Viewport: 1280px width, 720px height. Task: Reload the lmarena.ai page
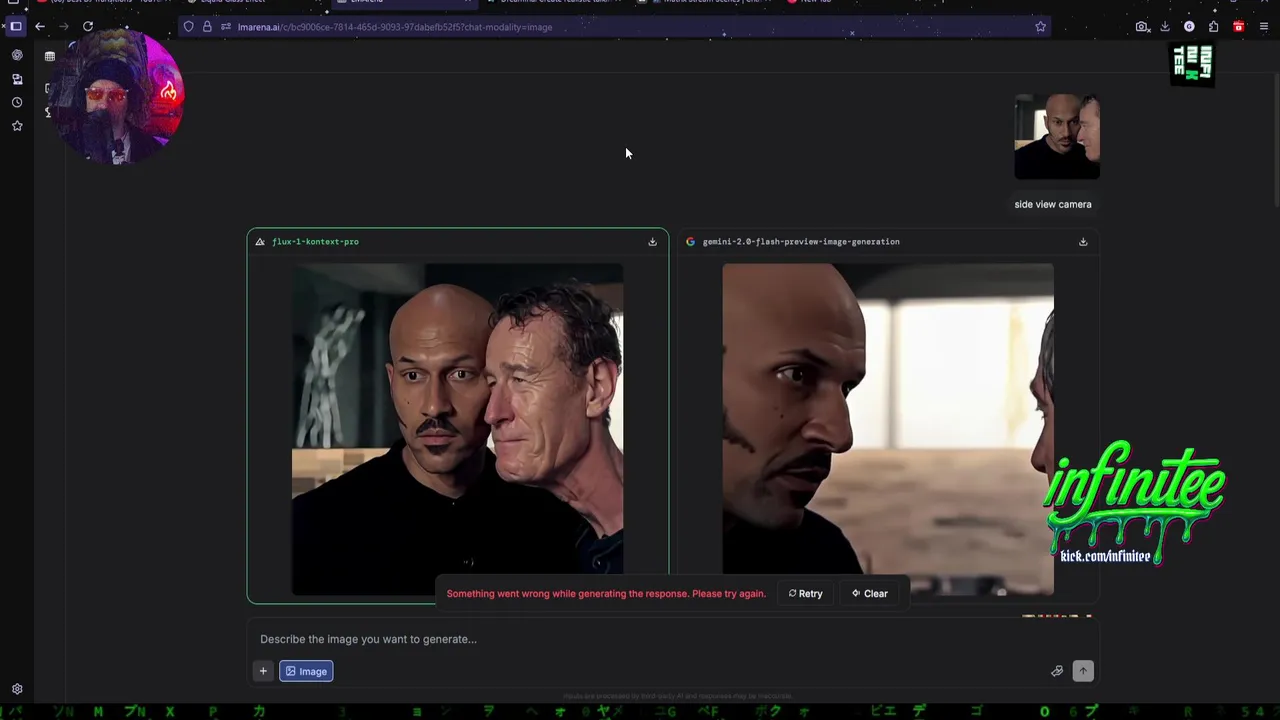pos(88,27)
